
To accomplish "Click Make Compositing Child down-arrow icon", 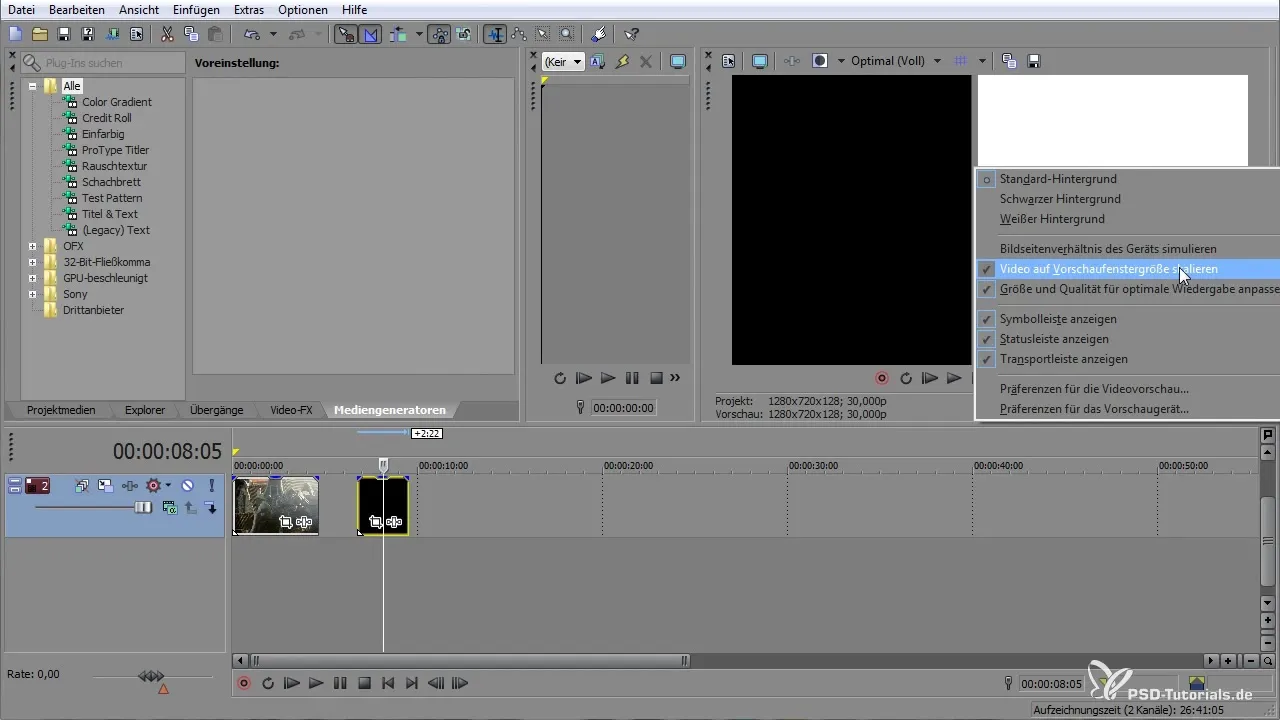I will [x=211, y=508].
